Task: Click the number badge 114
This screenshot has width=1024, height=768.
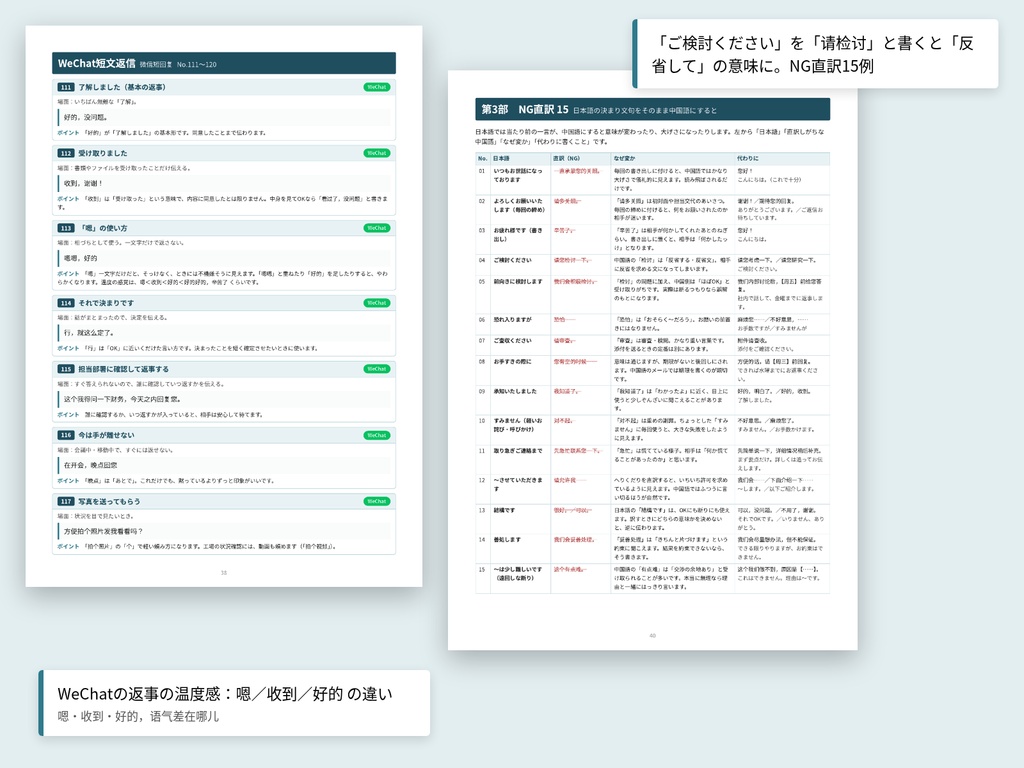Action: click(66, 303)
